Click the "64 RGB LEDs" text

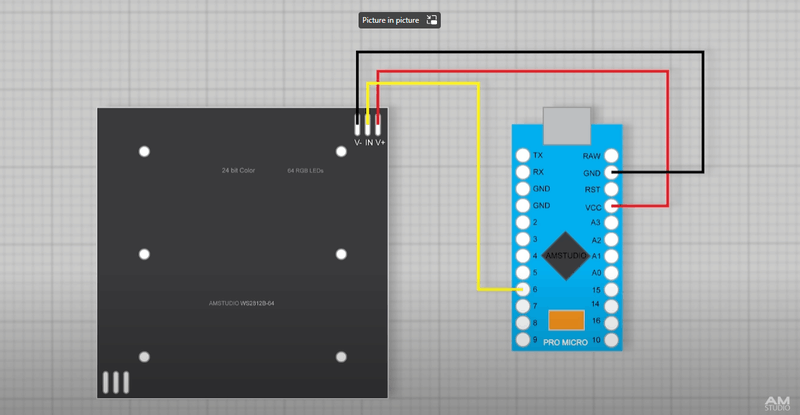(305, 170)
